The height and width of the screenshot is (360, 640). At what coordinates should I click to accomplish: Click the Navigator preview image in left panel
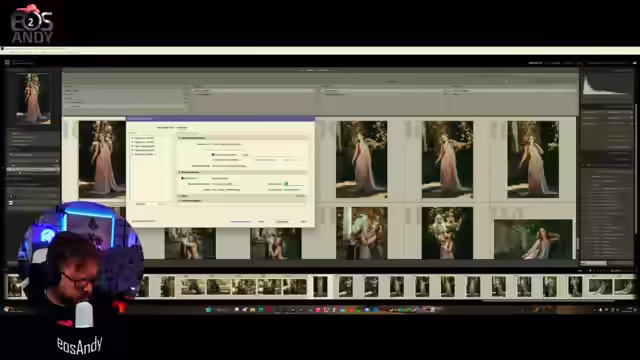coord(33,98)
